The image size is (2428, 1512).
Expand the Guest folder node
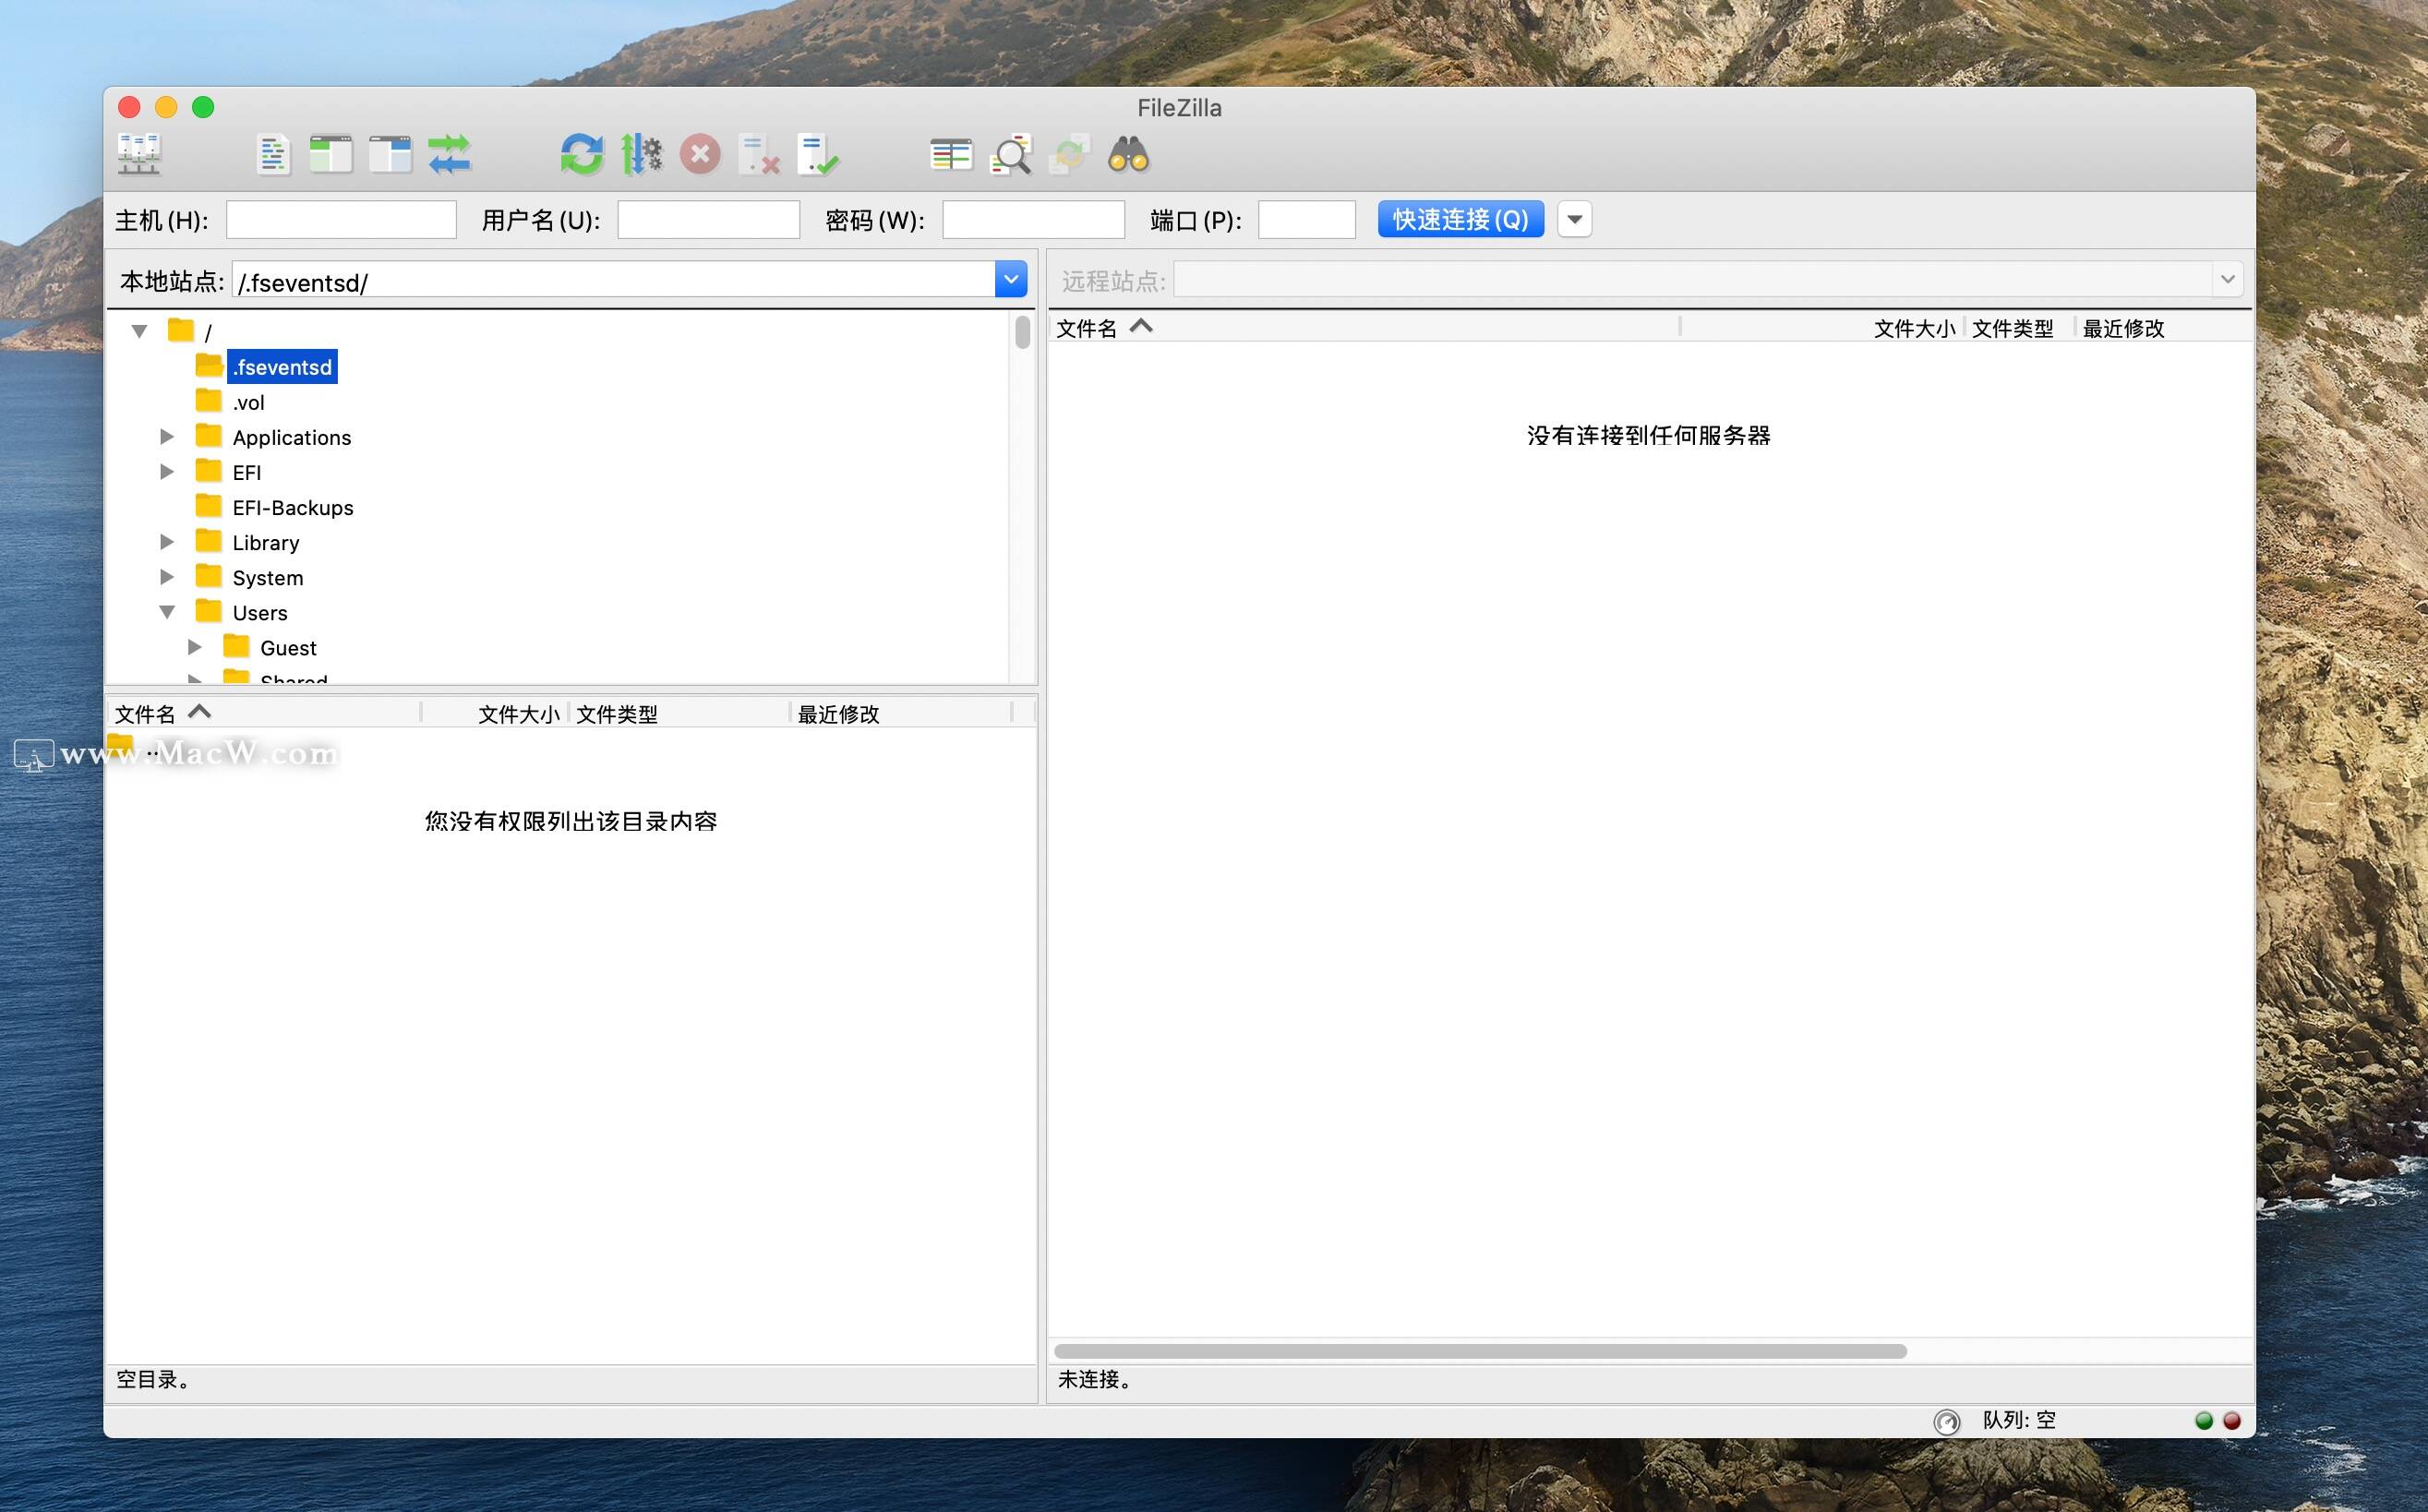195,647
